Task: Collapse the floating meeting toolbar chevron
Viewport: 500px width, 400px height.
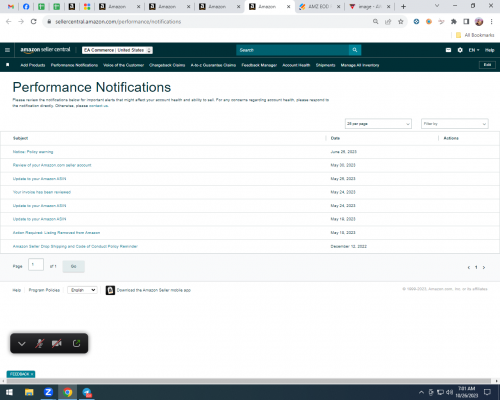Action: pos(22,344)
